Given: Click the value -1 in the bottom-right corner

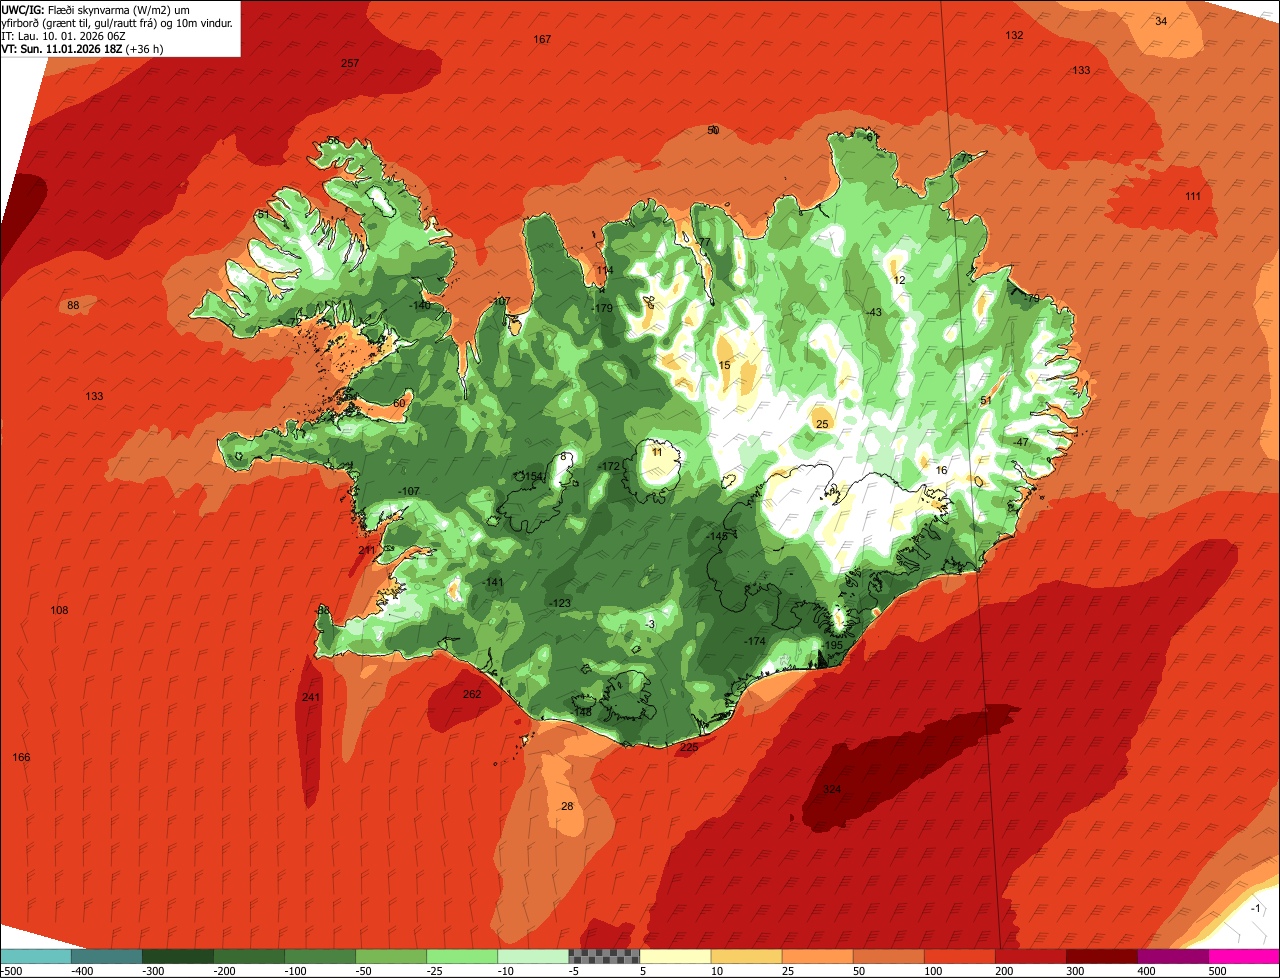Looking at the screenshot, I should (1256, 908).
